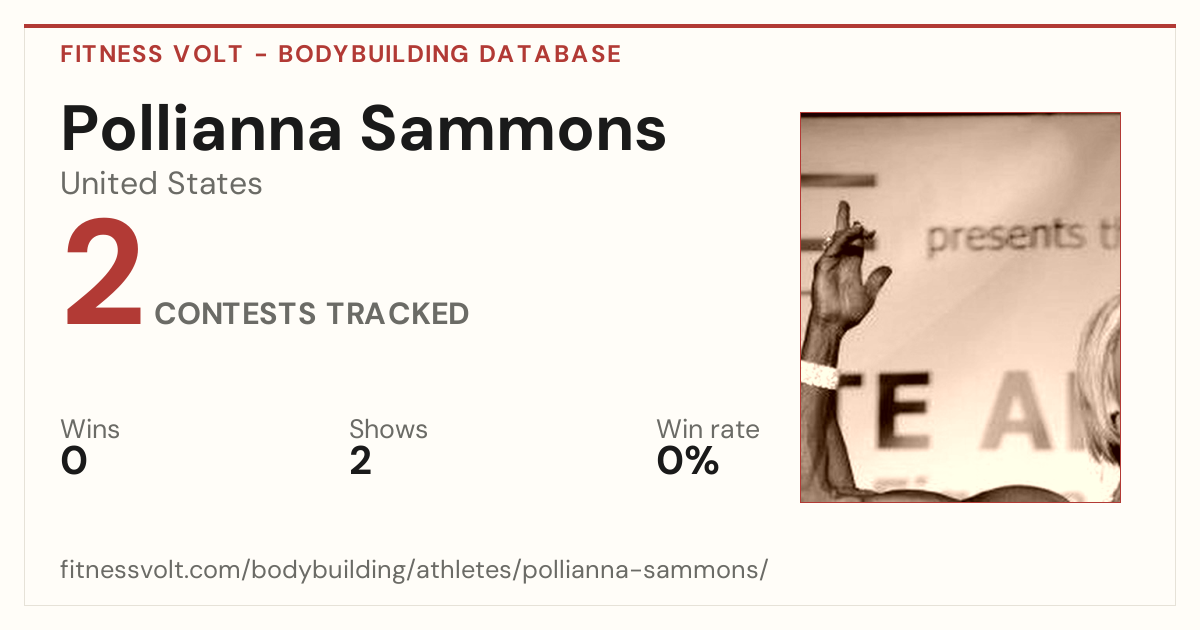Select the Win rate label
Image resolution: width=1200 pixels, height=630 pixels.
(x=708, y=429)
